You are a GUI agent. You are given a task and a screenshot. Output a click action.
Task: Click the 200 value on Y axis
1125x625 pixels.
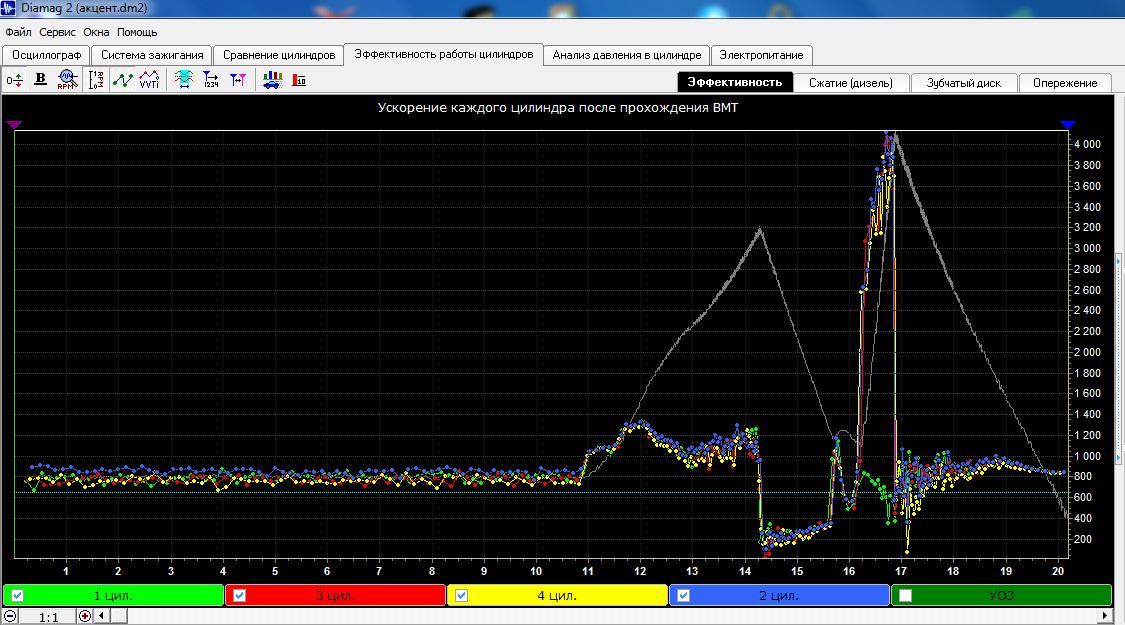[x=1083, y=540]
